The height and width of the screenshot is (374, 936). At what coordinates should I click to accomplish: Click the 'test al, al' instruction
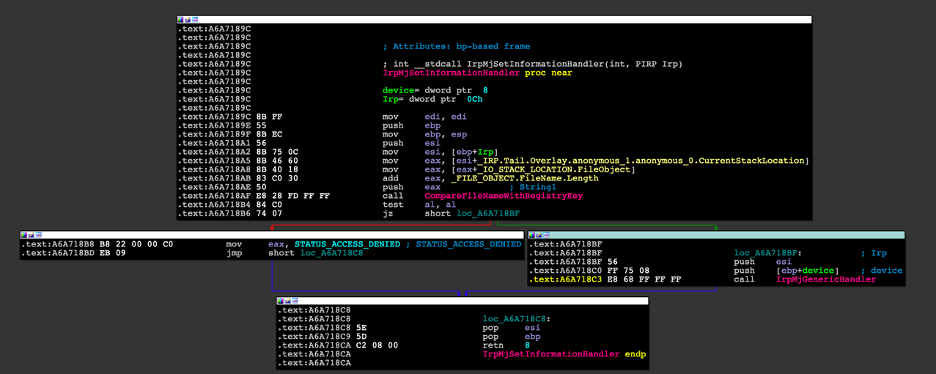point(420,205)
